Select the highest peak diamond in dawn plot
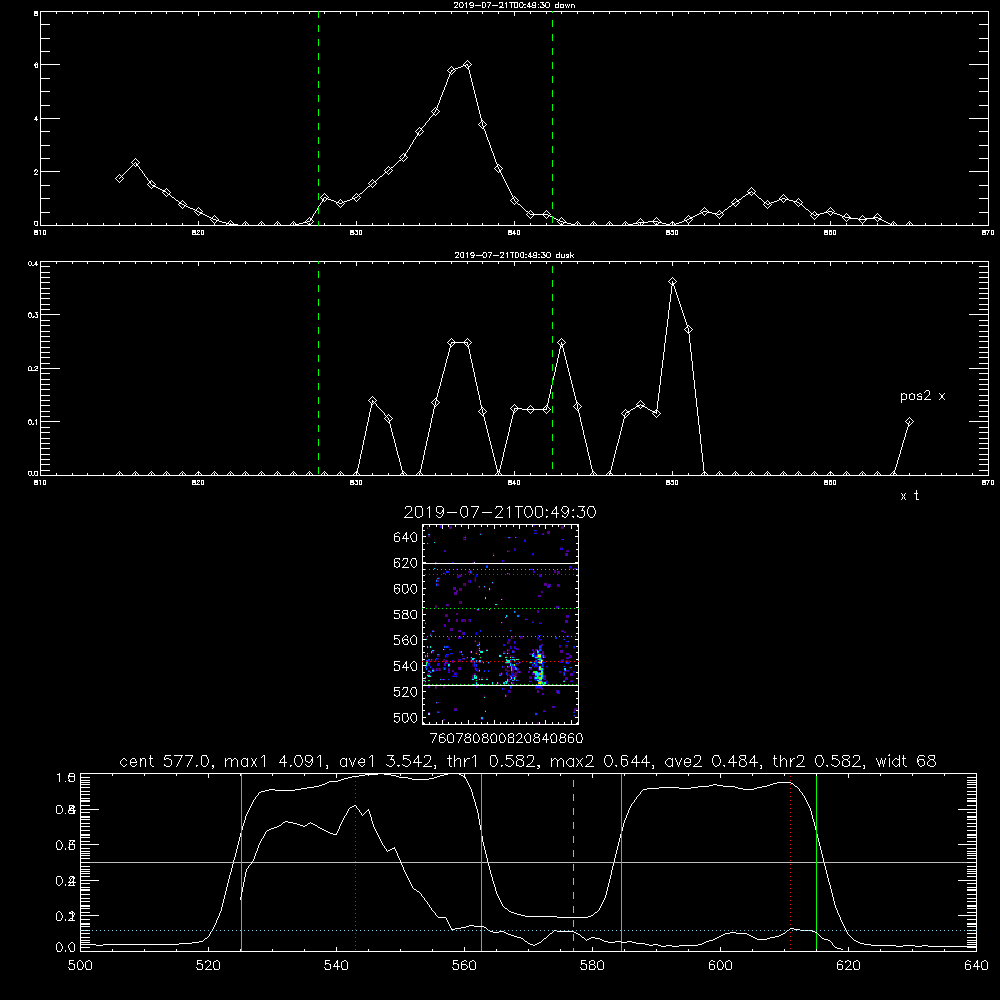The height and width of the screenshot is (1000, 1000). click(x=467, y=65)
